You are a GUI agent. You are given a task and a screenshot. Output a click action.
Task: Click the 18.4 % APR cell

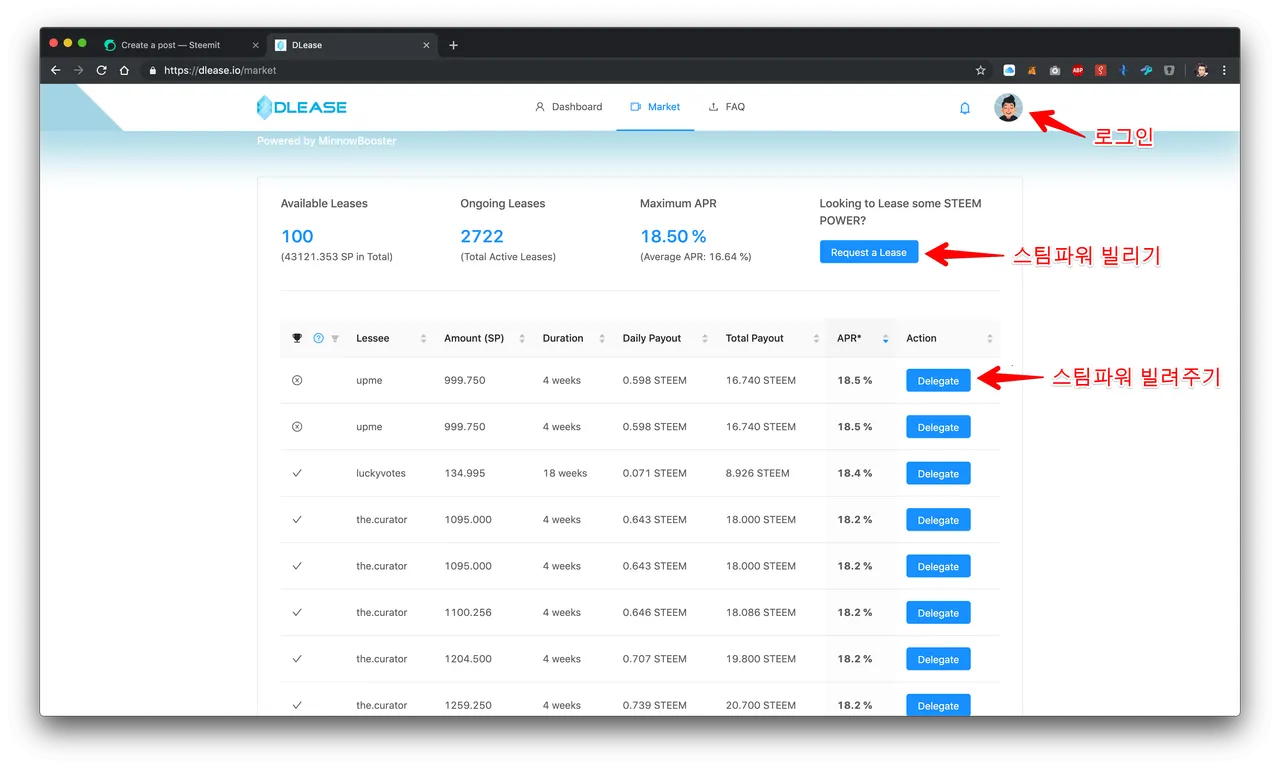pos(855,474)
